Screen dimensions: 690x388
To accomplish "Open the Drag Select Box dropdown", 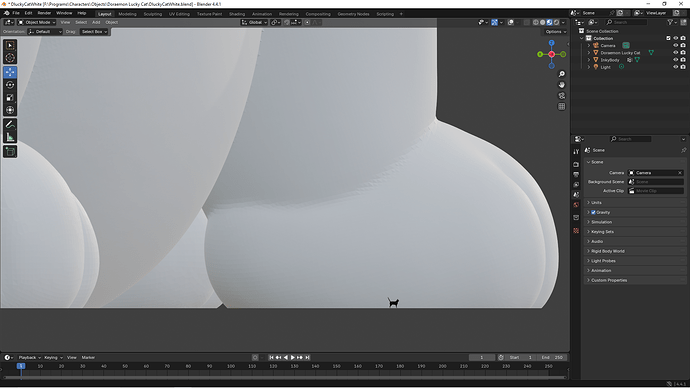I will click(x=94, y=32).
